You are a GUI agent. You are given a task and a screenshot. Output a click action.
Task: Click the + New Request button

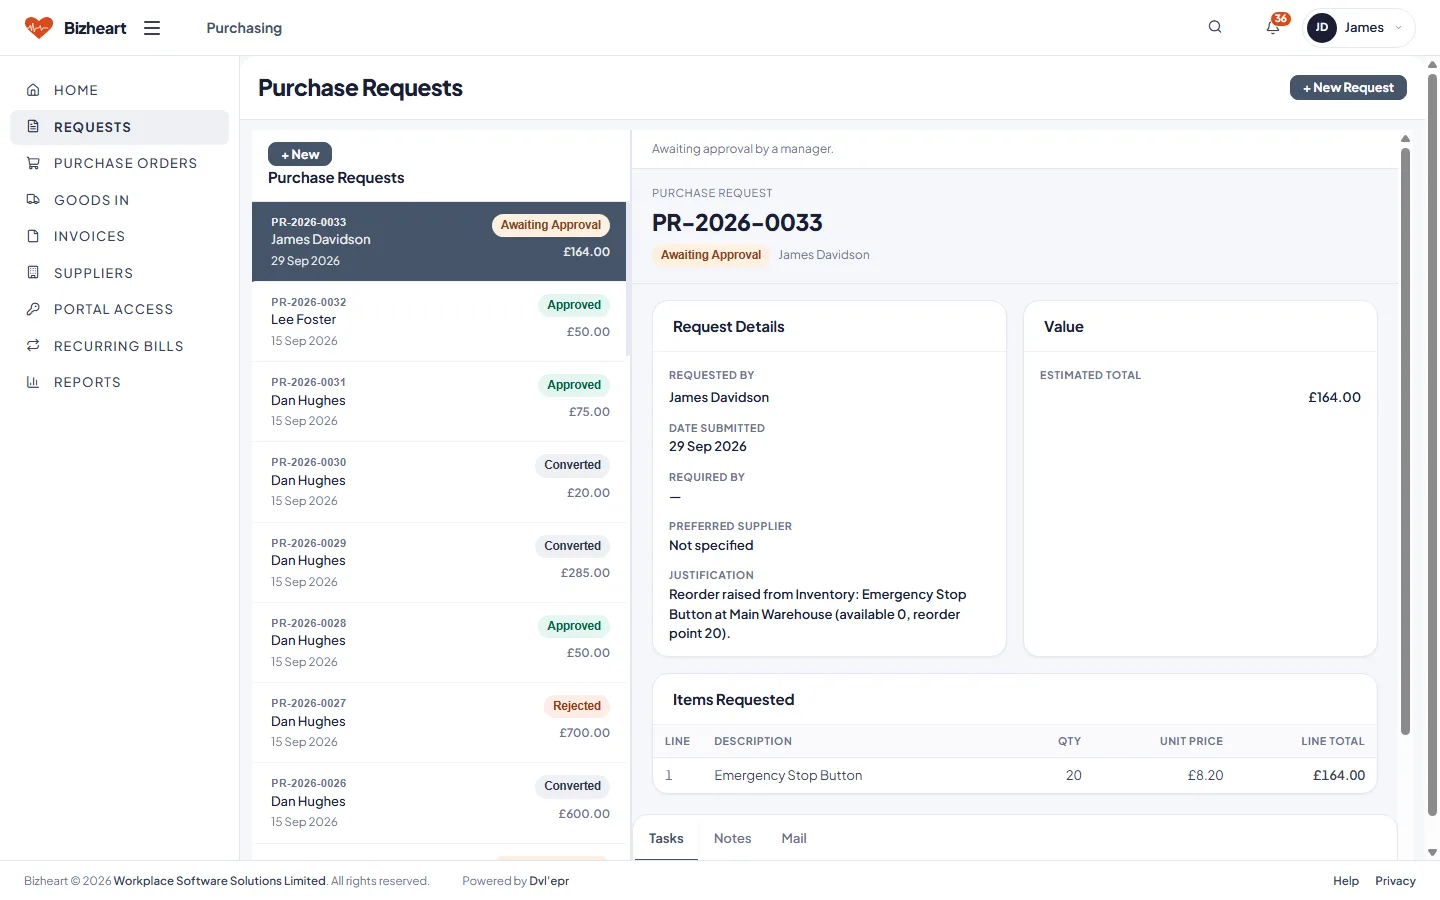click(x=1348, y=88)
